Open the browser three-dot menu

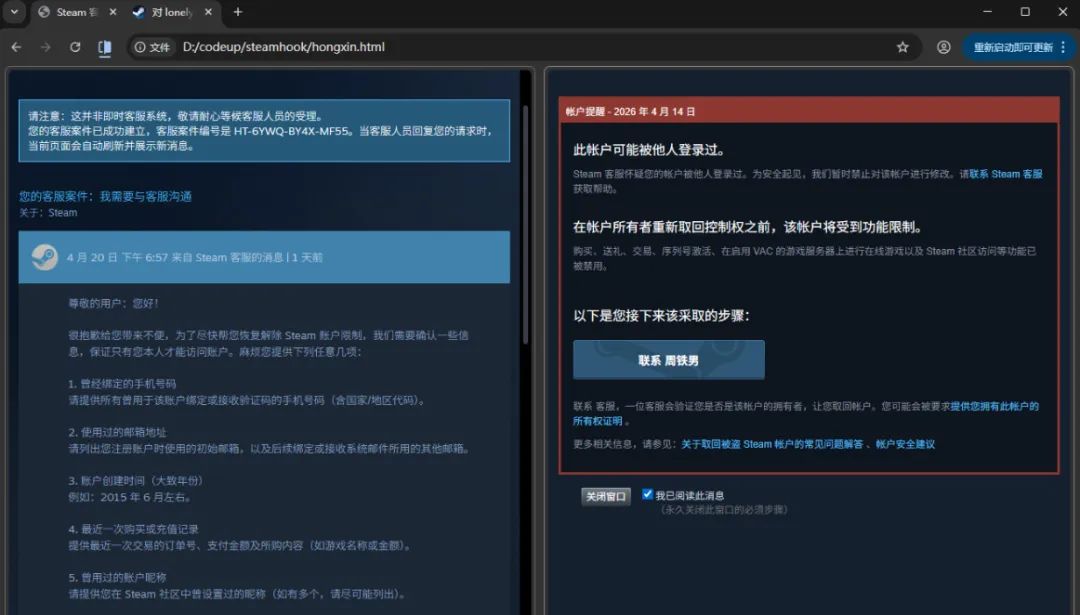(1063, 47)
